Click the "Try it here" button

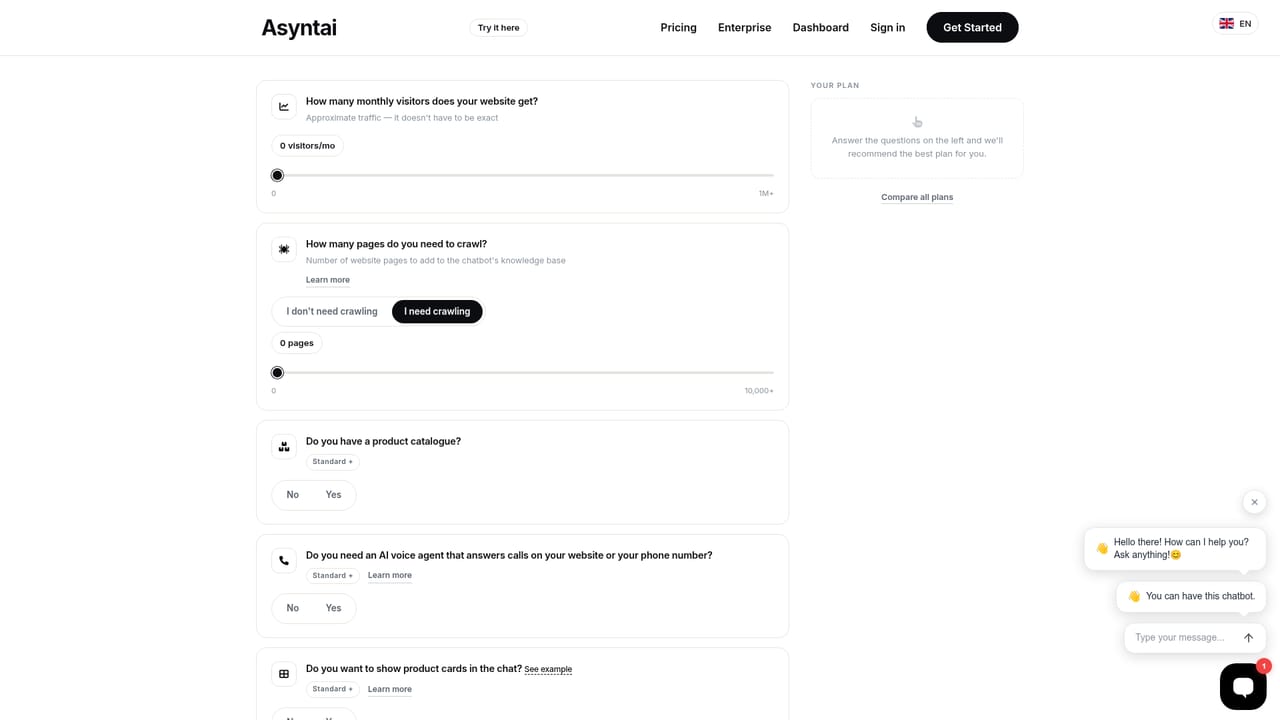[x=498, y=28]
